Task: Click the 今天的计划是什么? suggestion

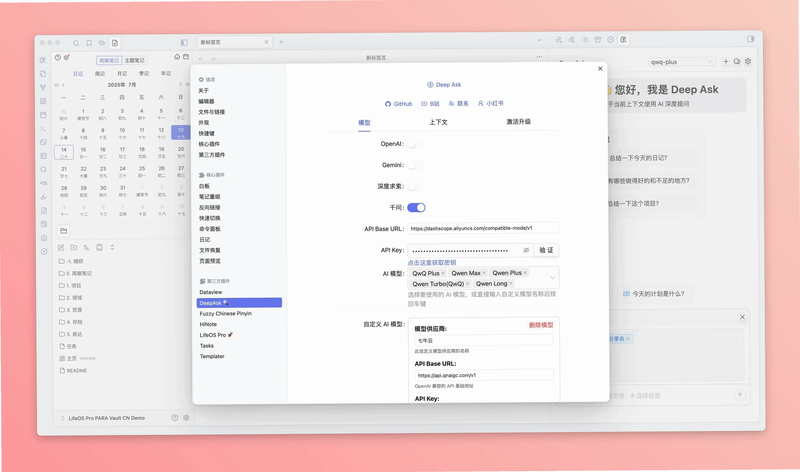Action: point(654,293)
